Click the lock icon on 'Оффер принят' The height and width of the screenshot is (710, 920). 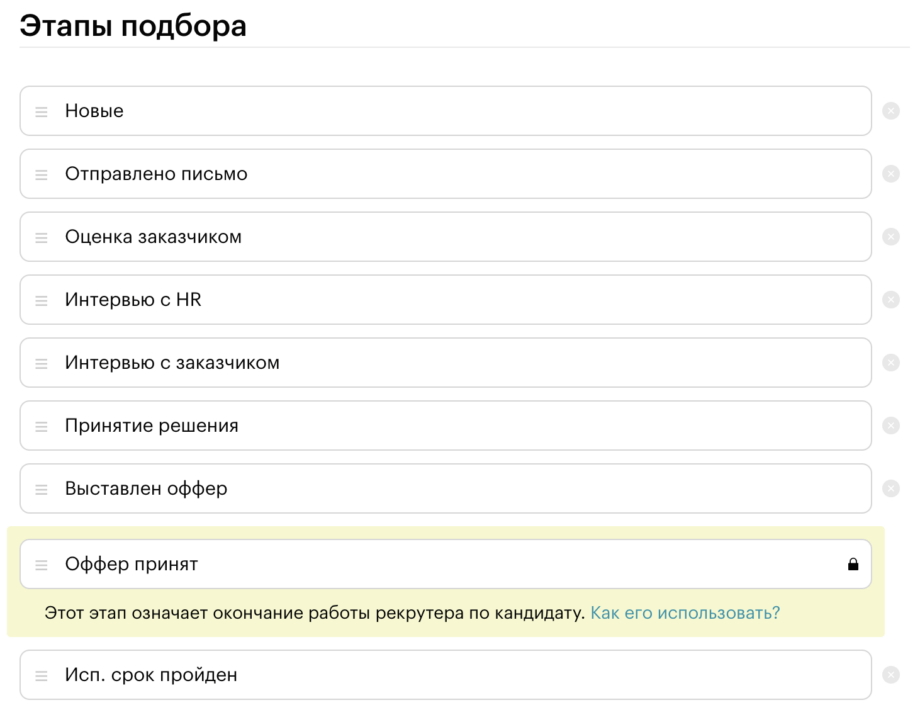[853, 564]
